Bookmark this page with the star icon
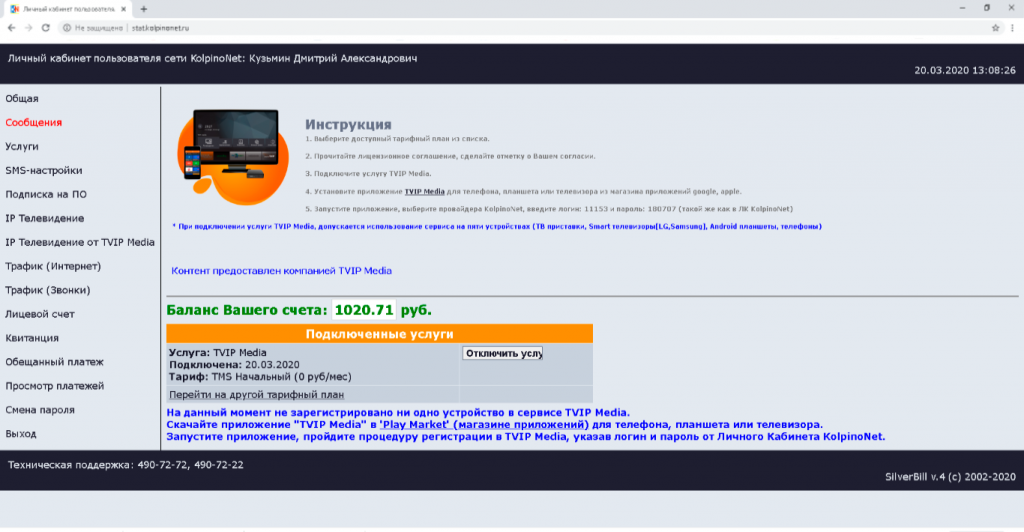1024x532 pixels. (x=996, y=28)
